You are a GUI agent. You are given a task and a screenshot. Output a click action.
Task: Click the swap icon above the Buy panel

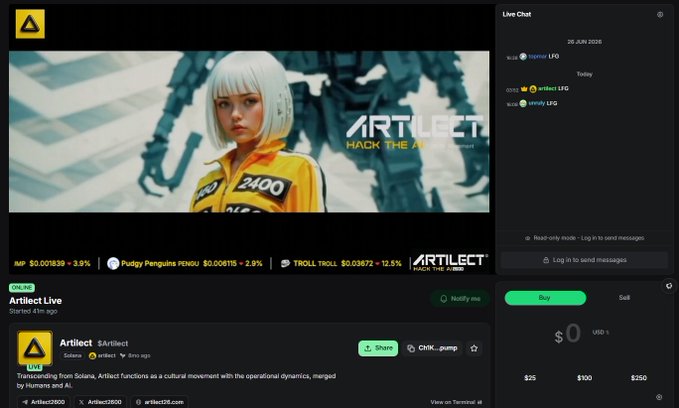[x=669, y=286]
